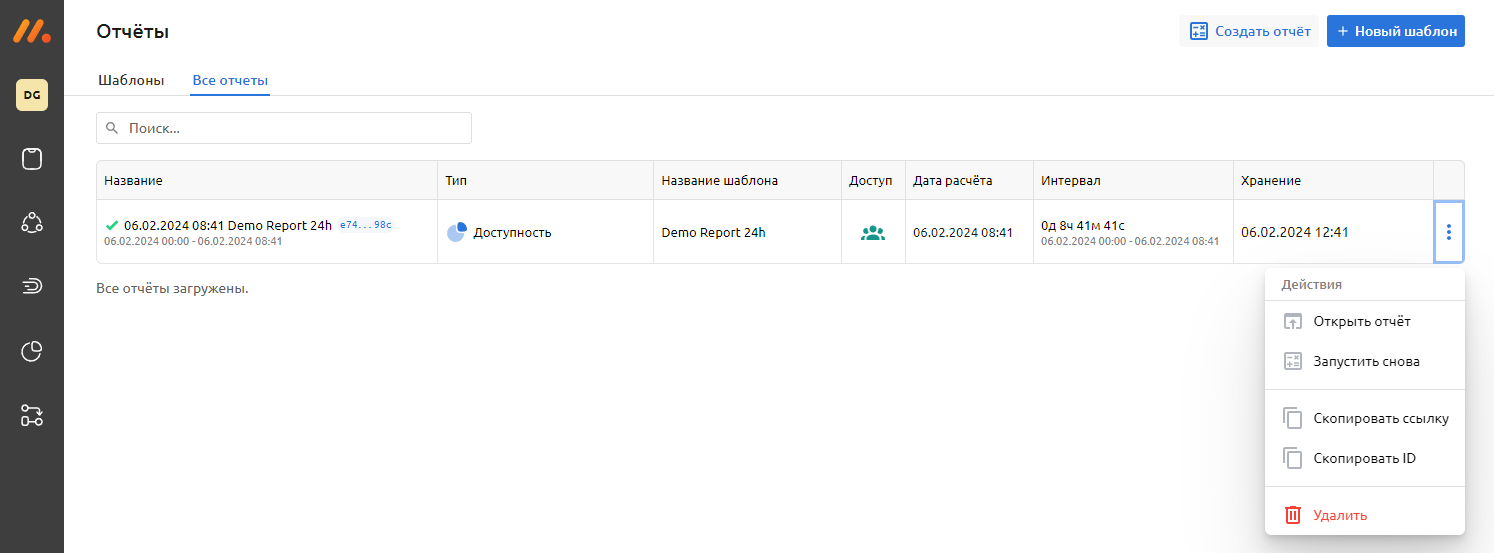1494x553 pixels.
Task: Select Запустить снова menu item
Action: click(x=1366, y=361)
